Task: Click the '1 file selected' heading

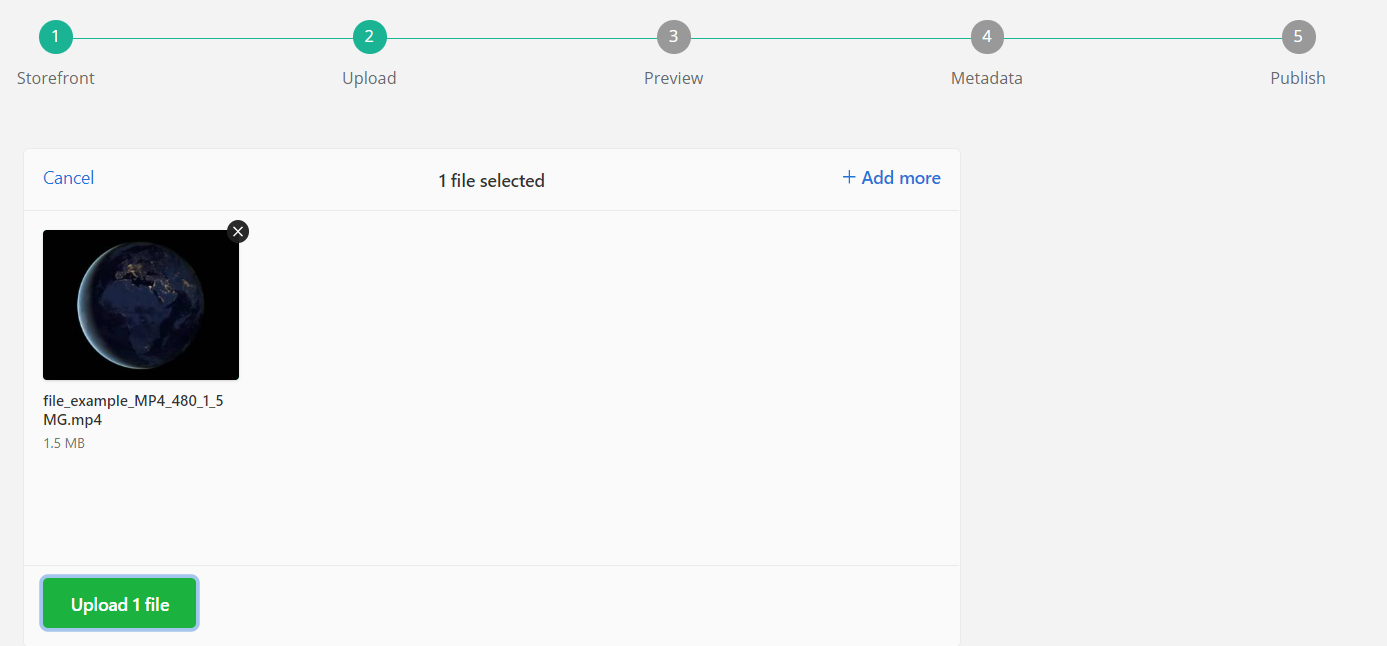Action: [491, 181]
